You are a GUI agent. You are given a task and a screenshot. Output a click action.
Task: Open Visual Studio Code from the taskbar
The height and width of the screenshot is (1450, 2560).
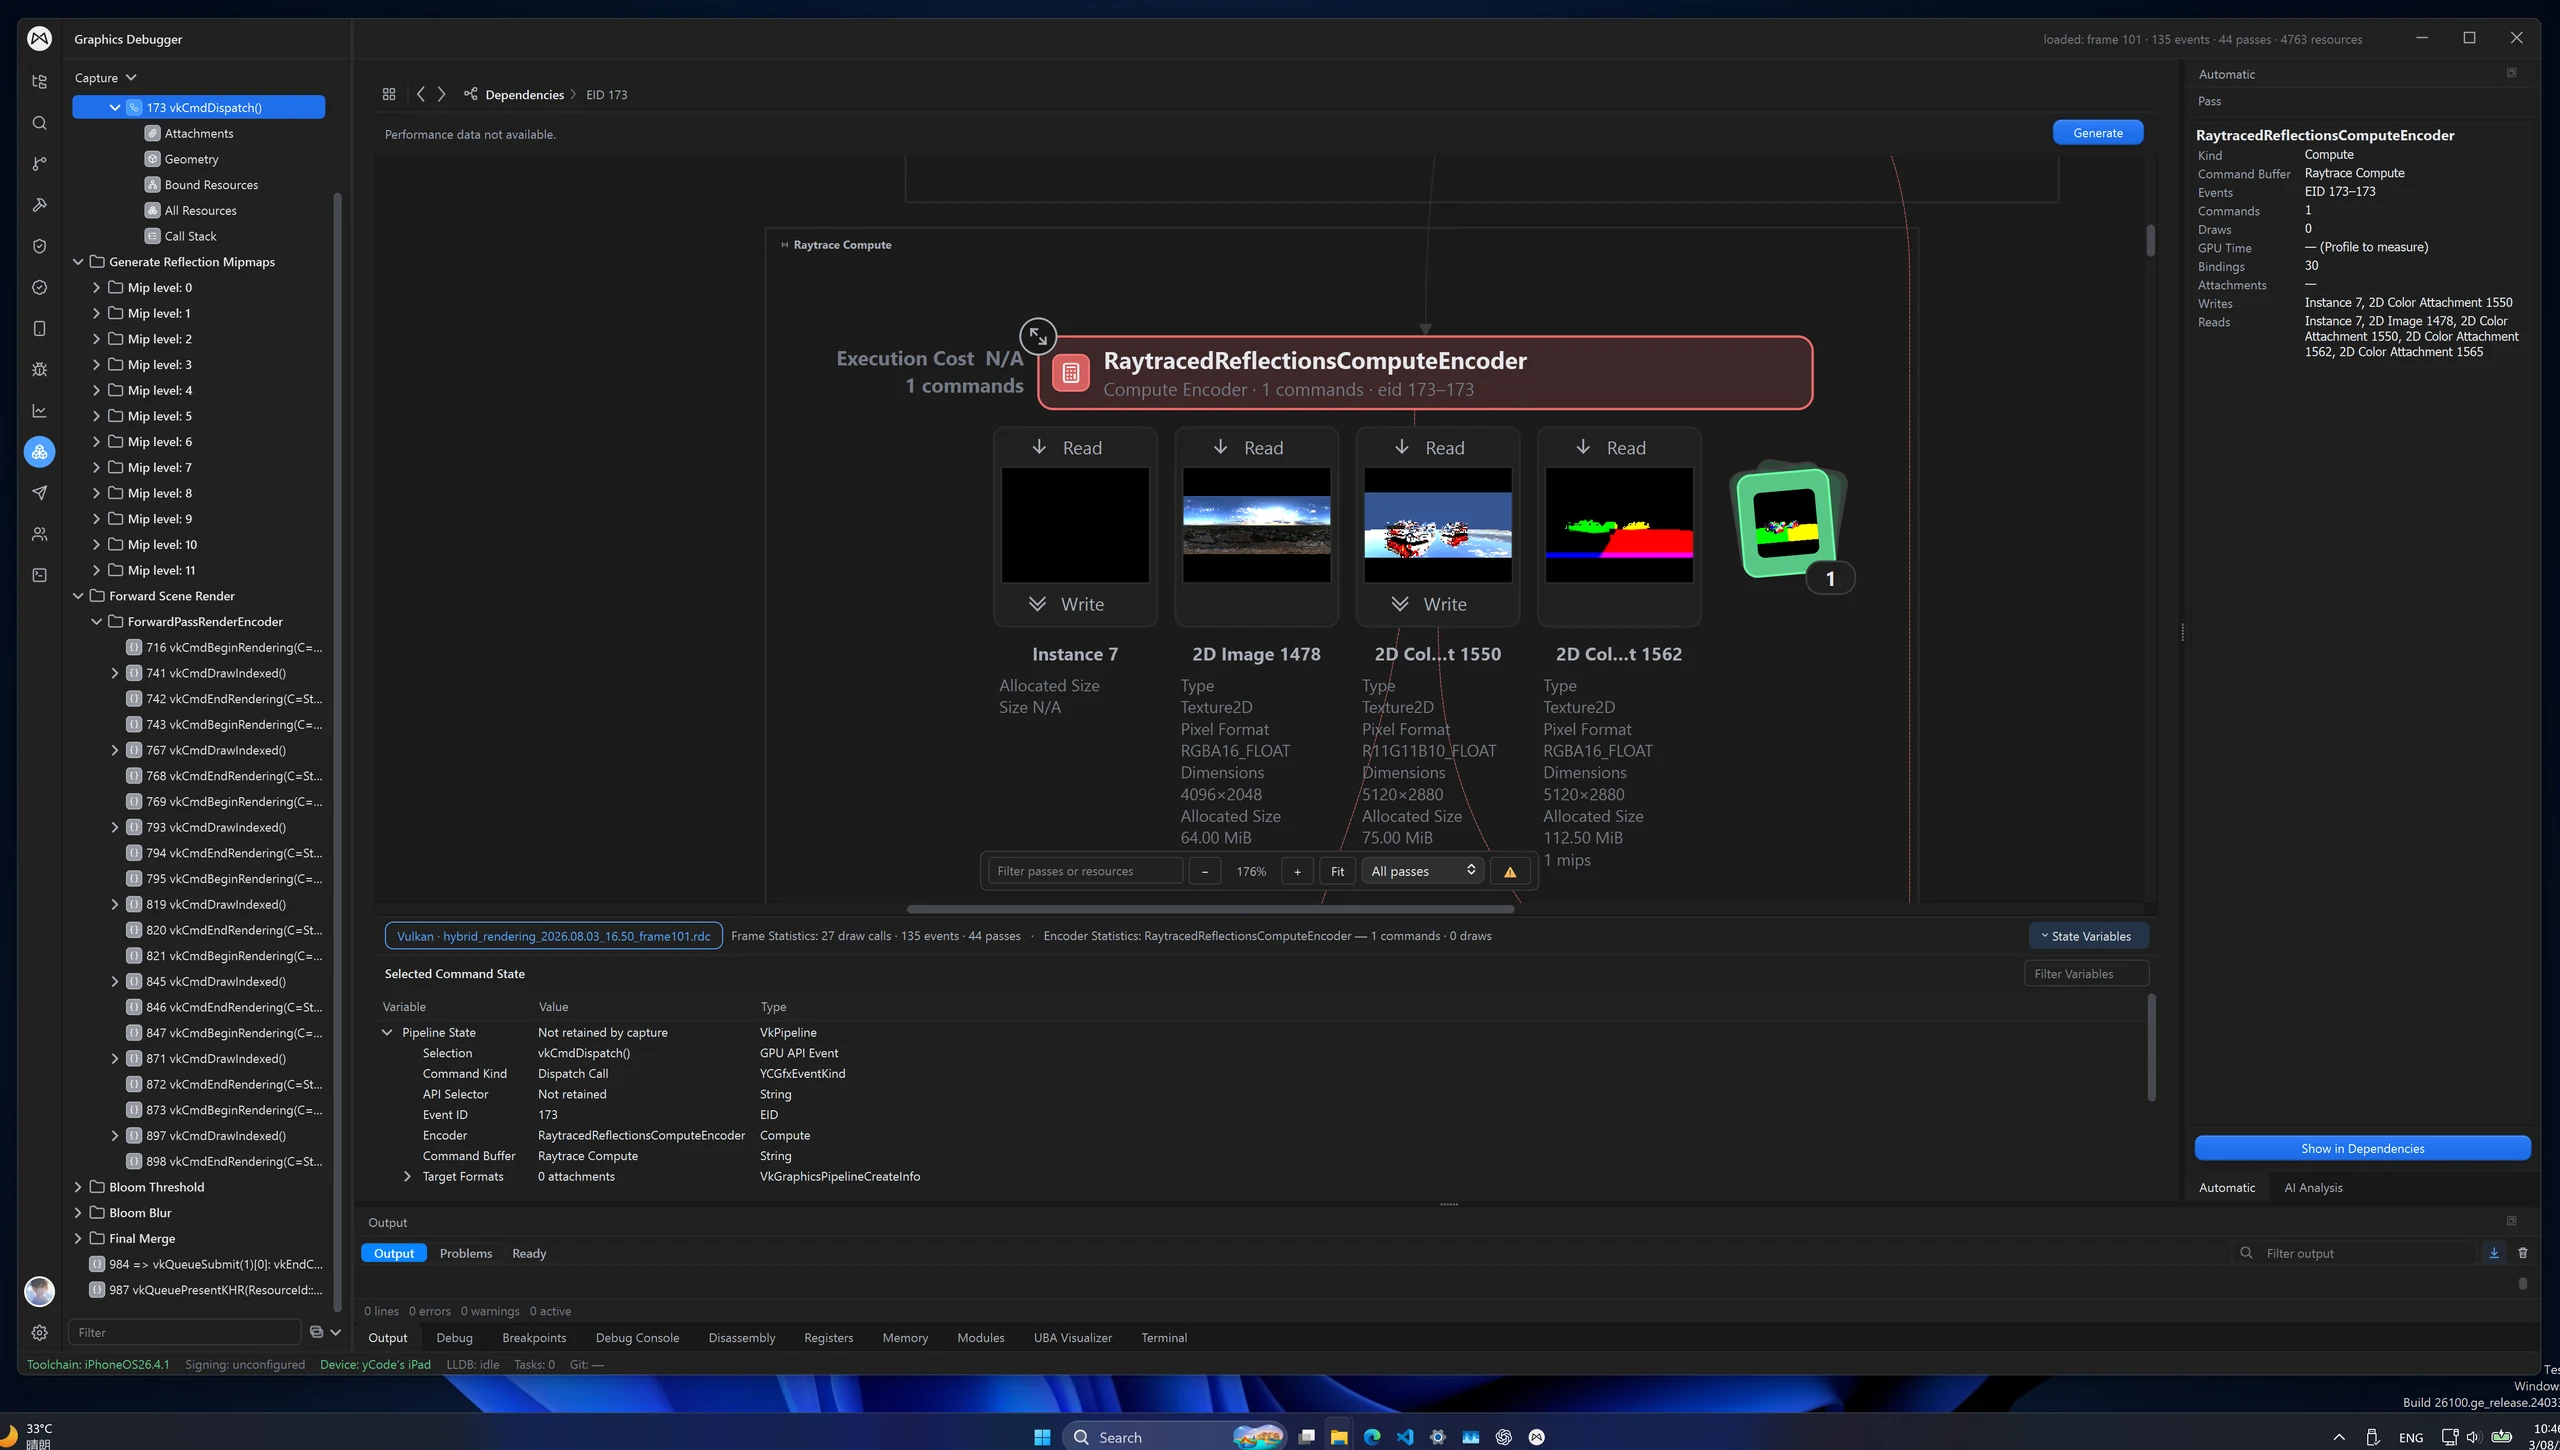1405,1437
